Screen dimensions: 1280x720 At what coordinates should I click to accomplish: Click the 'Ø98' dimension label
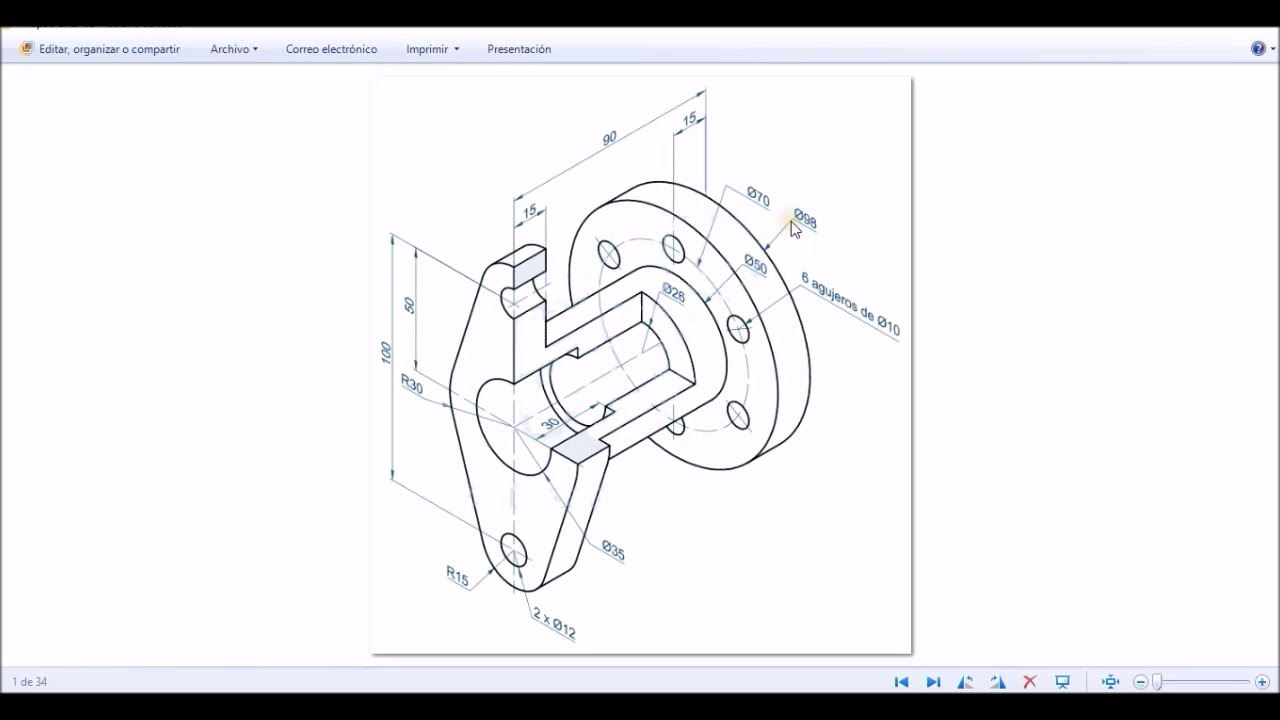[805, 219]
